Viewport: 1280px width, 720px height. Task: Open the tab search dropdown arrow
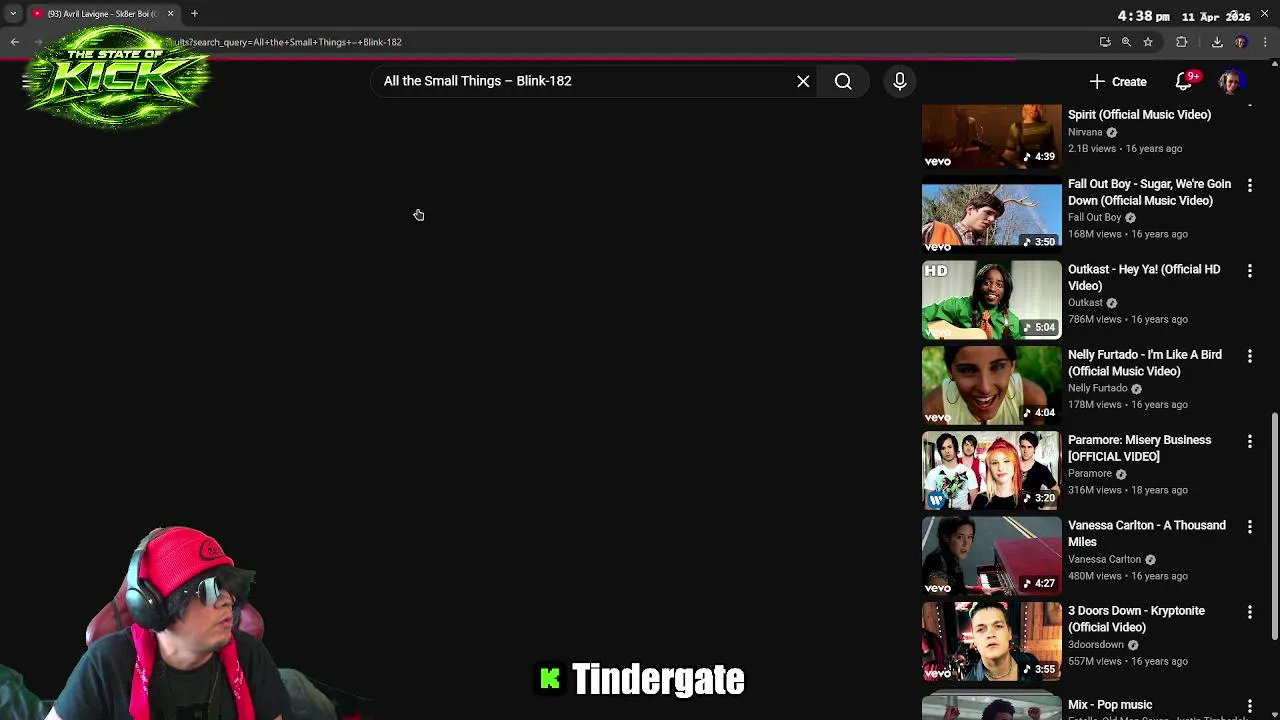[12, 14]
